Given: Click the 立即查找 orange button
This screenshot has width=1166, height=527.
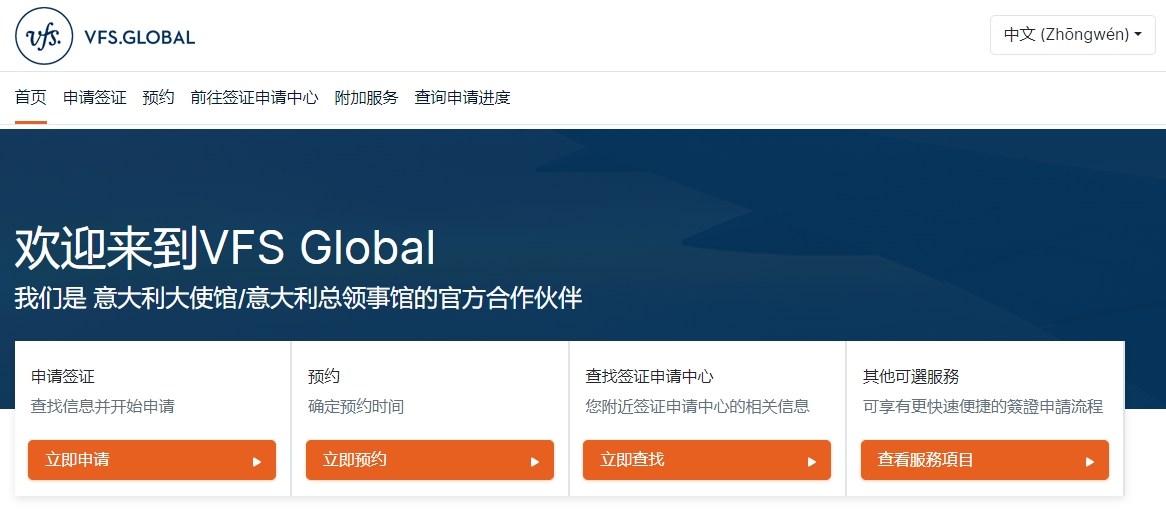Looking at the screenshot, I should coord(706,460).
